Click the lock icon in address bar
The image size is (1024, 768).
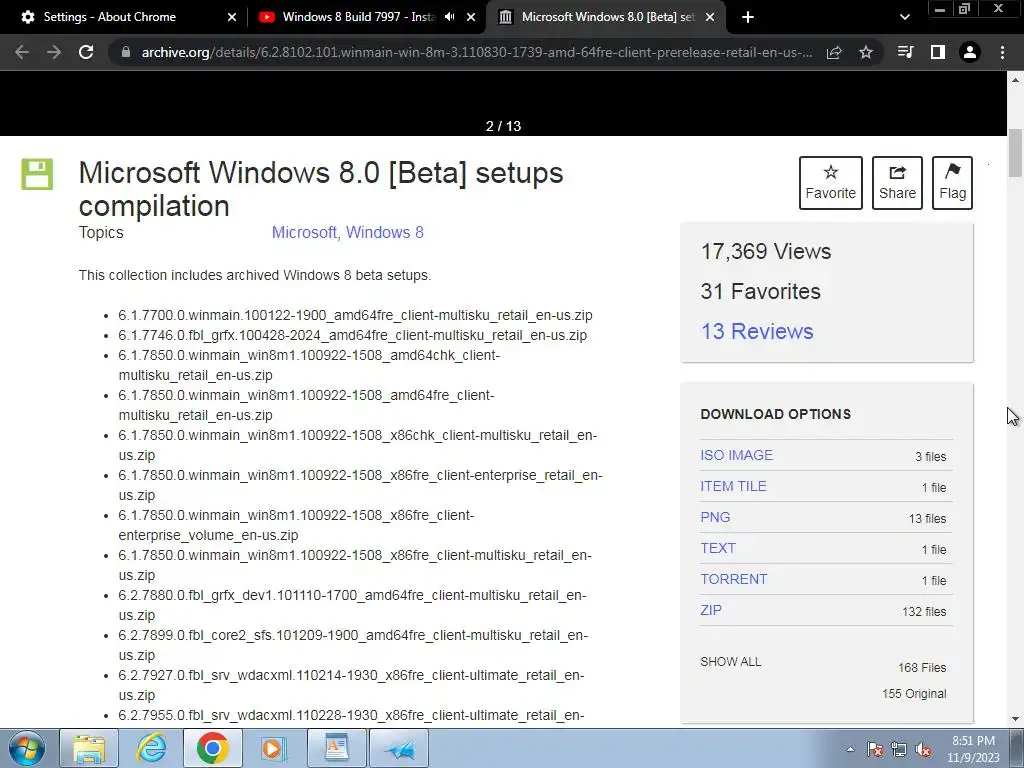click(x=126, y=52)
